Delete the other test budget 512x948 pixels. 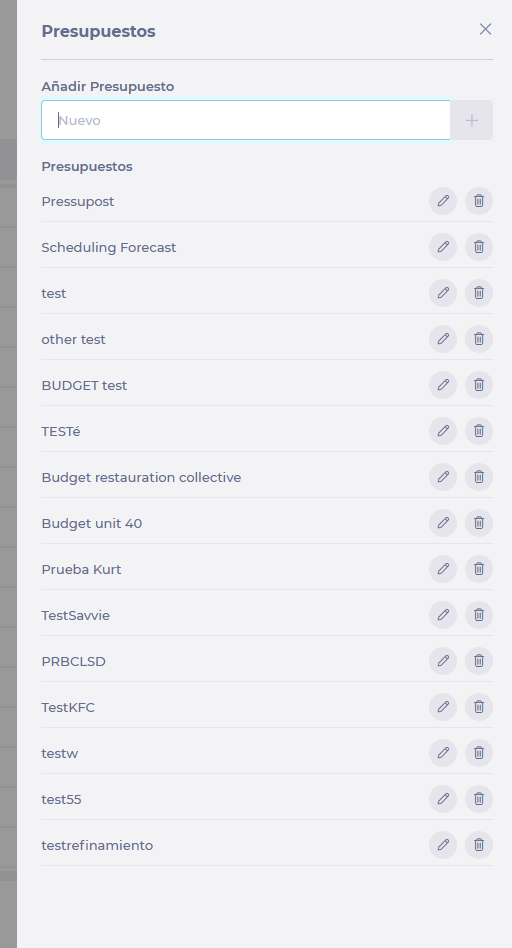479,339
